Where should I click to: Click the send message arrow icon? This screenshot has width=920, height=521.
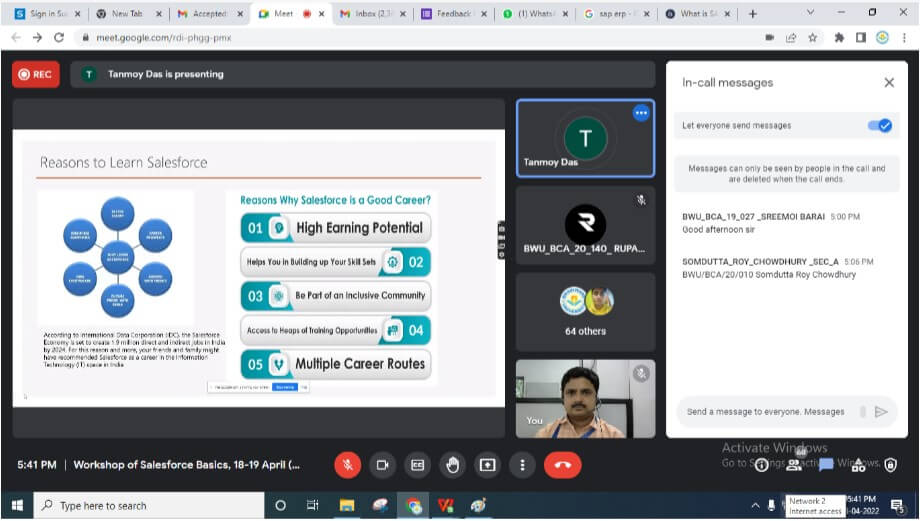point(881,411)
